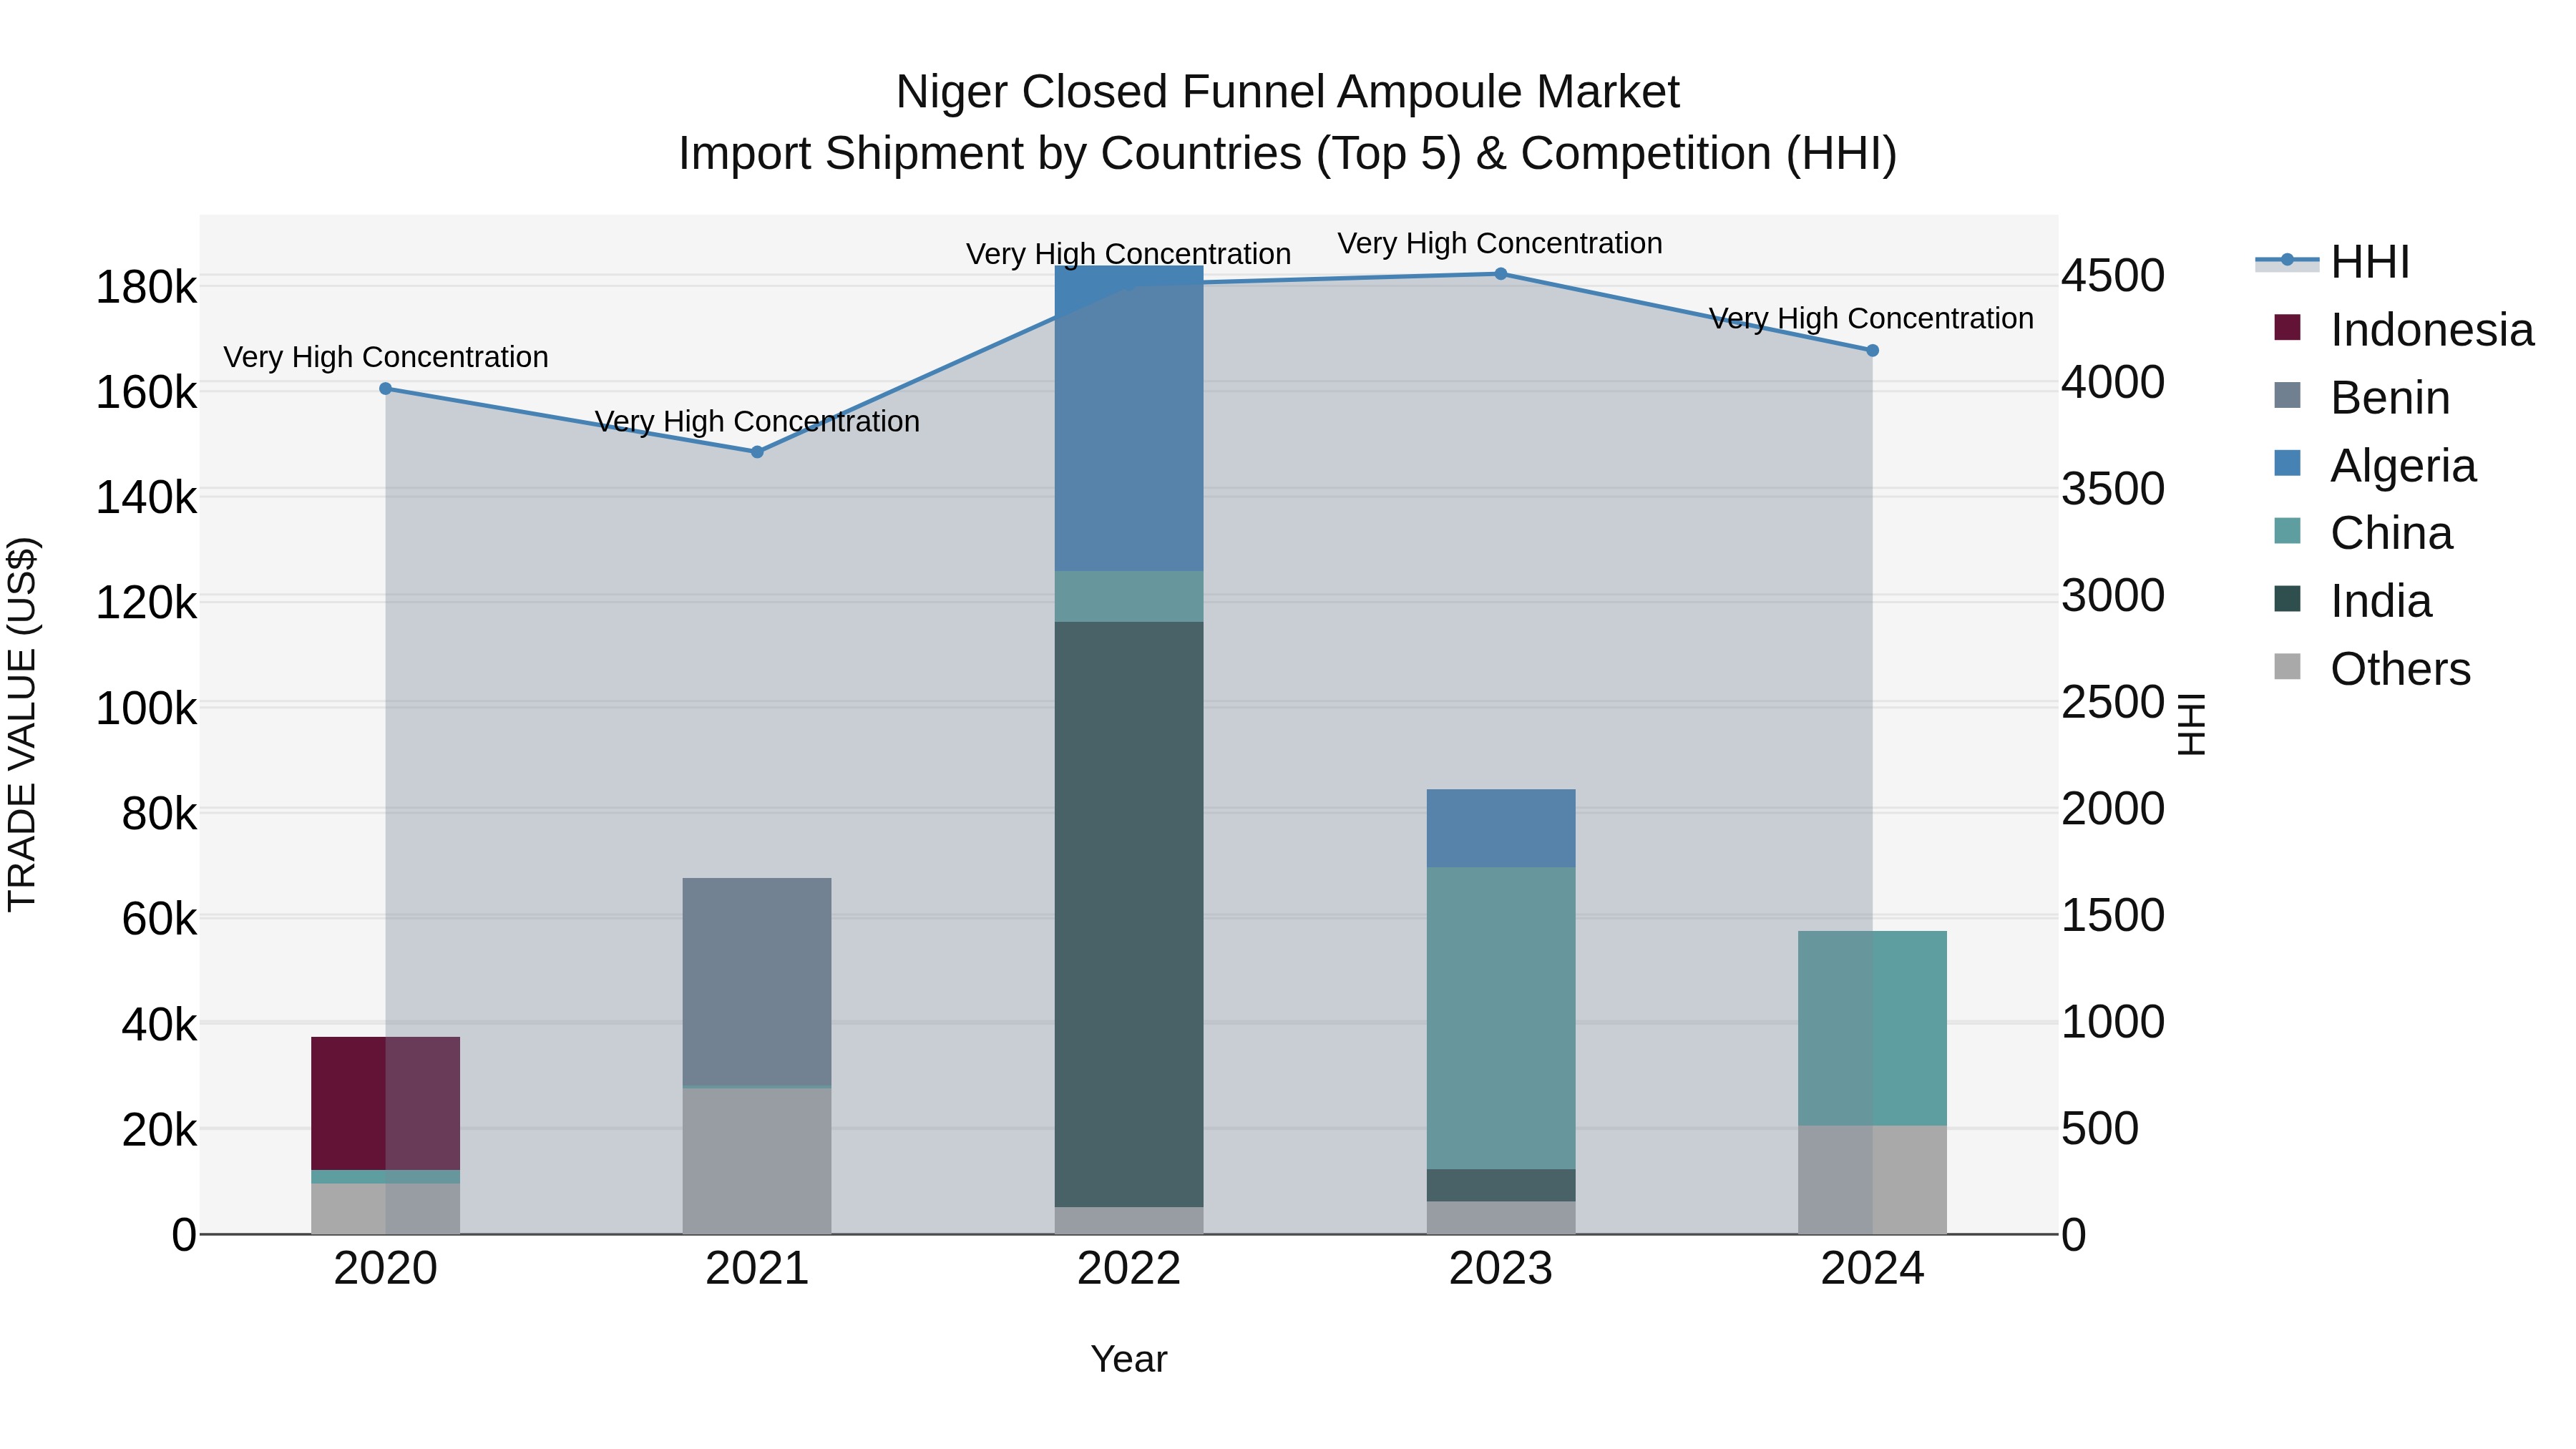The width and height of the screenshot is (2576, 1449).
Task: Toggle Others series in the legend
Action: coord(2371,669)
